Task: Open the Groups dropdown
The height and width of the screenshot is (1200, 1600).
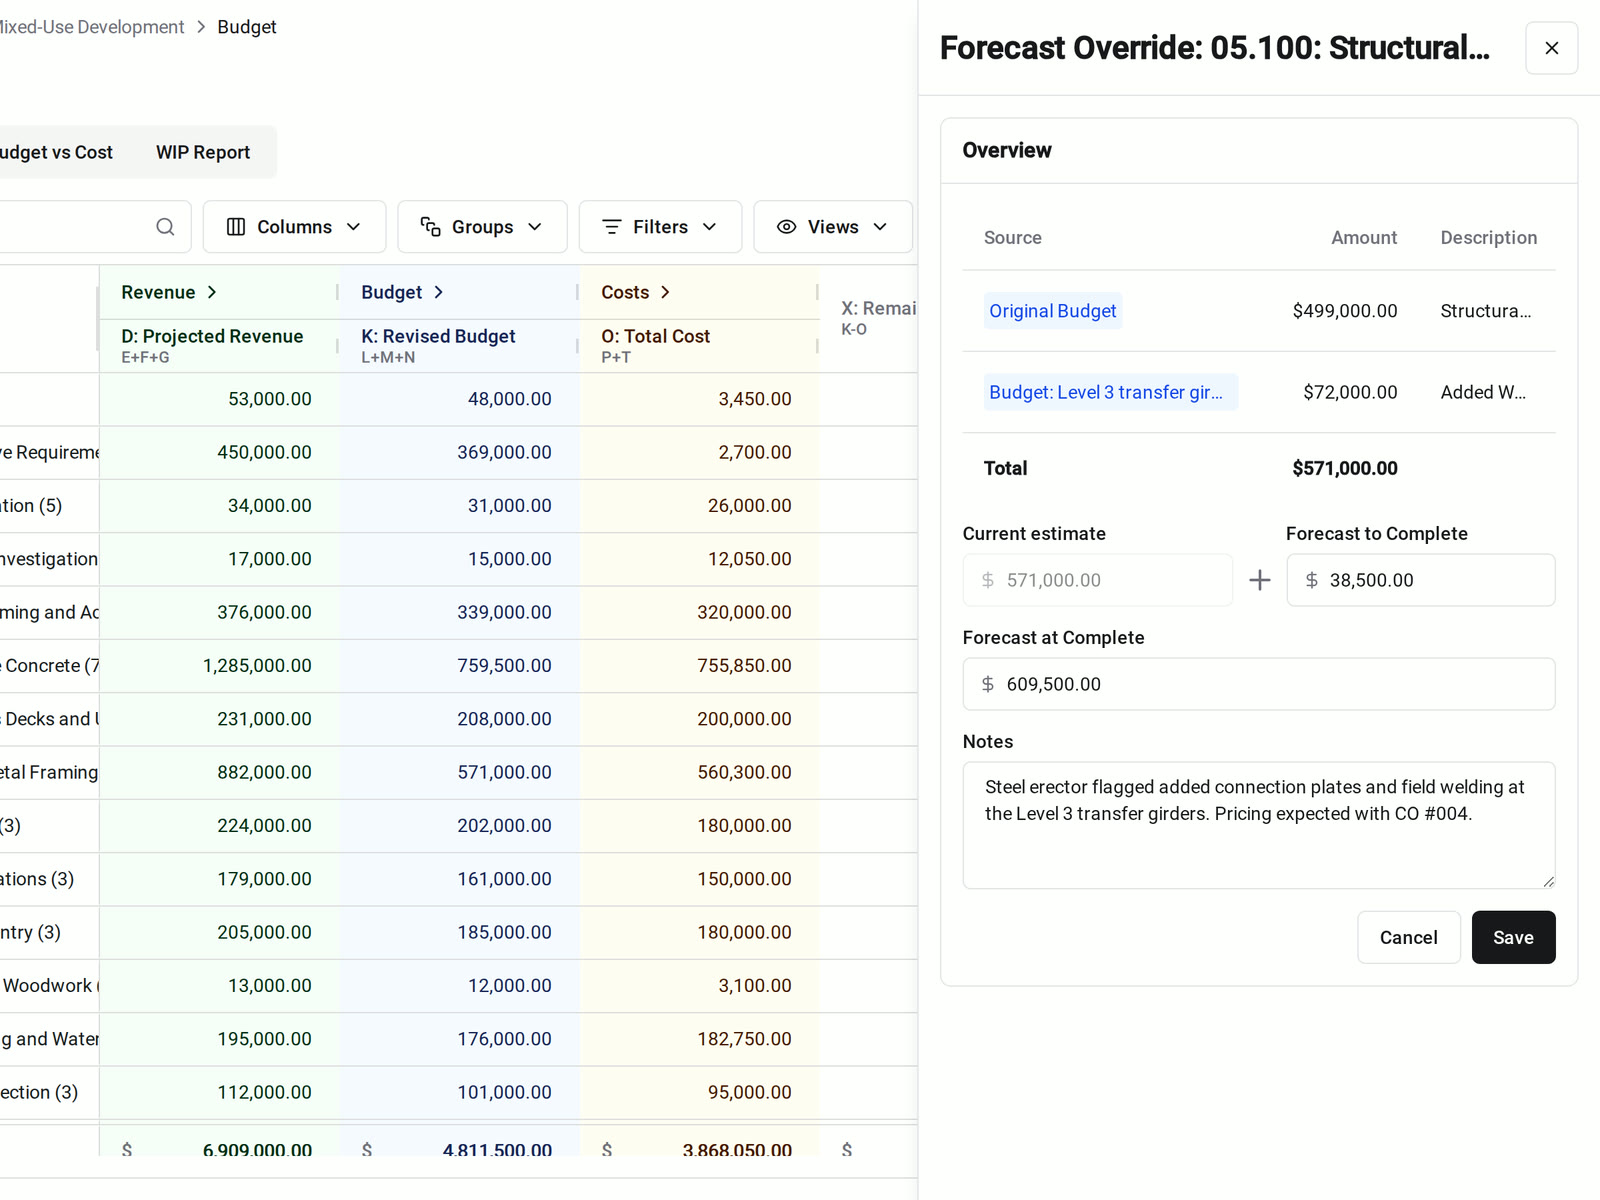Action: pyautogui.click(x=482, y=227)
